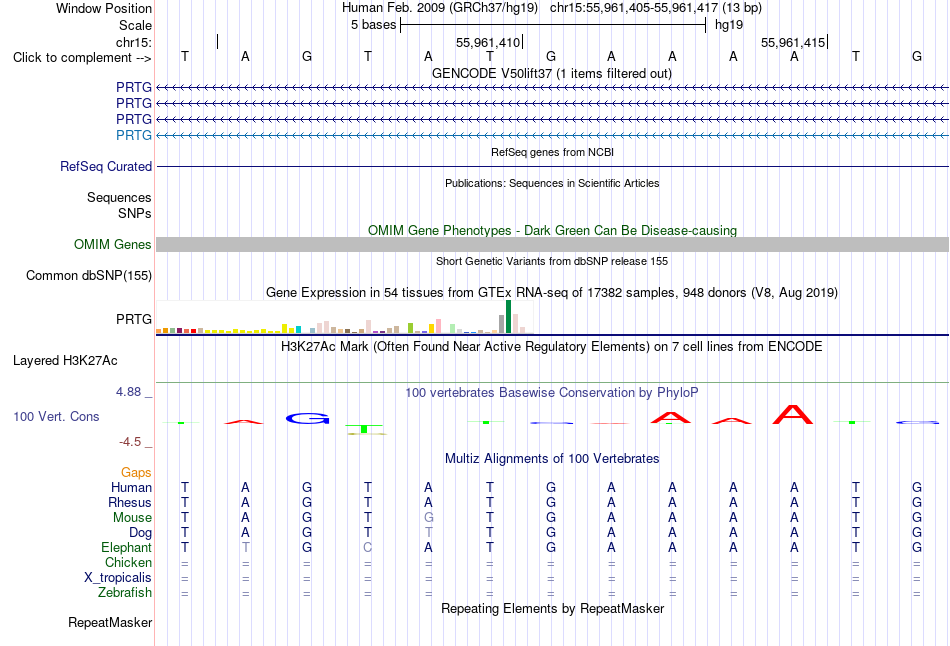Screen dimensions: 950x646
Task: Click the tallest red A conservation logo
Action: [x=792, y=415]
